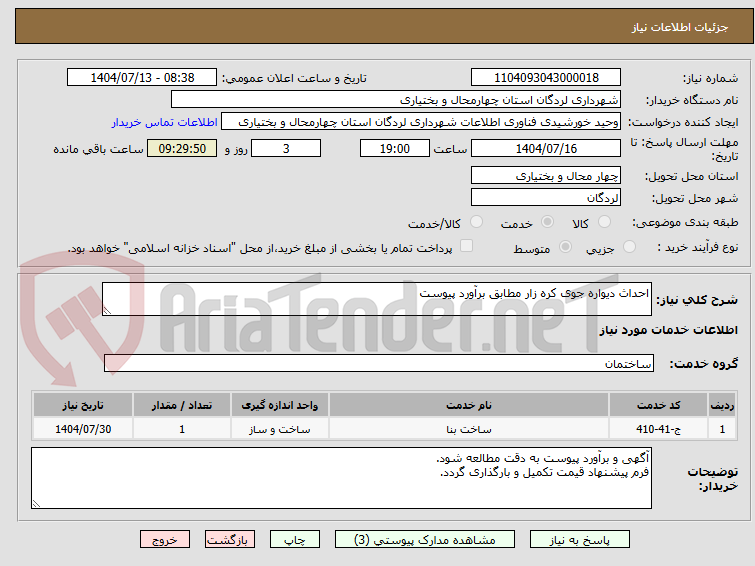Viewport: 755px width, 566px height.
Task: Click service code cell ج-41-410
Action: click(658, 429)
